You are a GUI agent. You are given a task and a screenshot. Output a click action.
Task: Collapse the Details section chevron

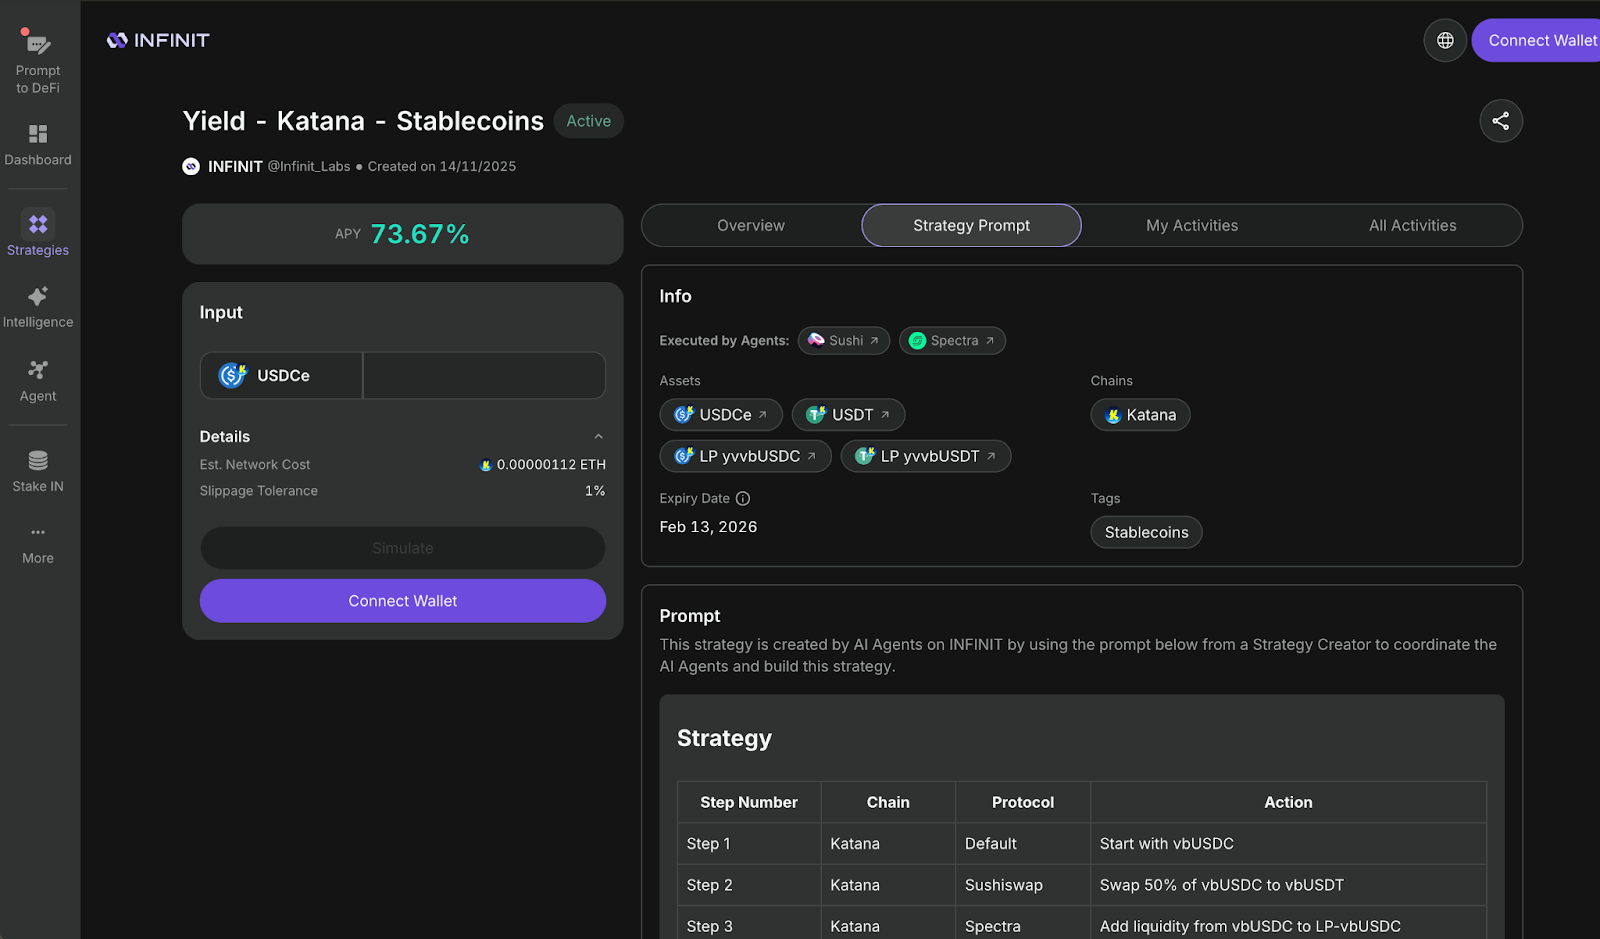[x=598, y=436]
